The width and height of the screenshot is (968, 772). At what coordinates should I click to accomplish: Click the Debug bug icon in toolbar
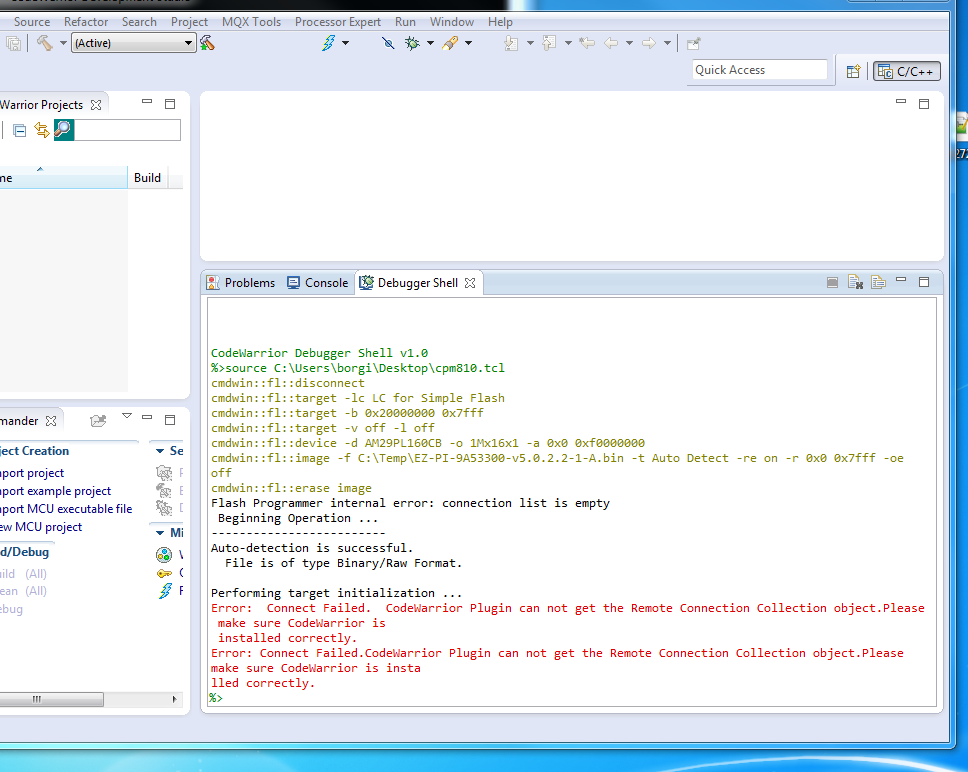click(x=412, y=43)
